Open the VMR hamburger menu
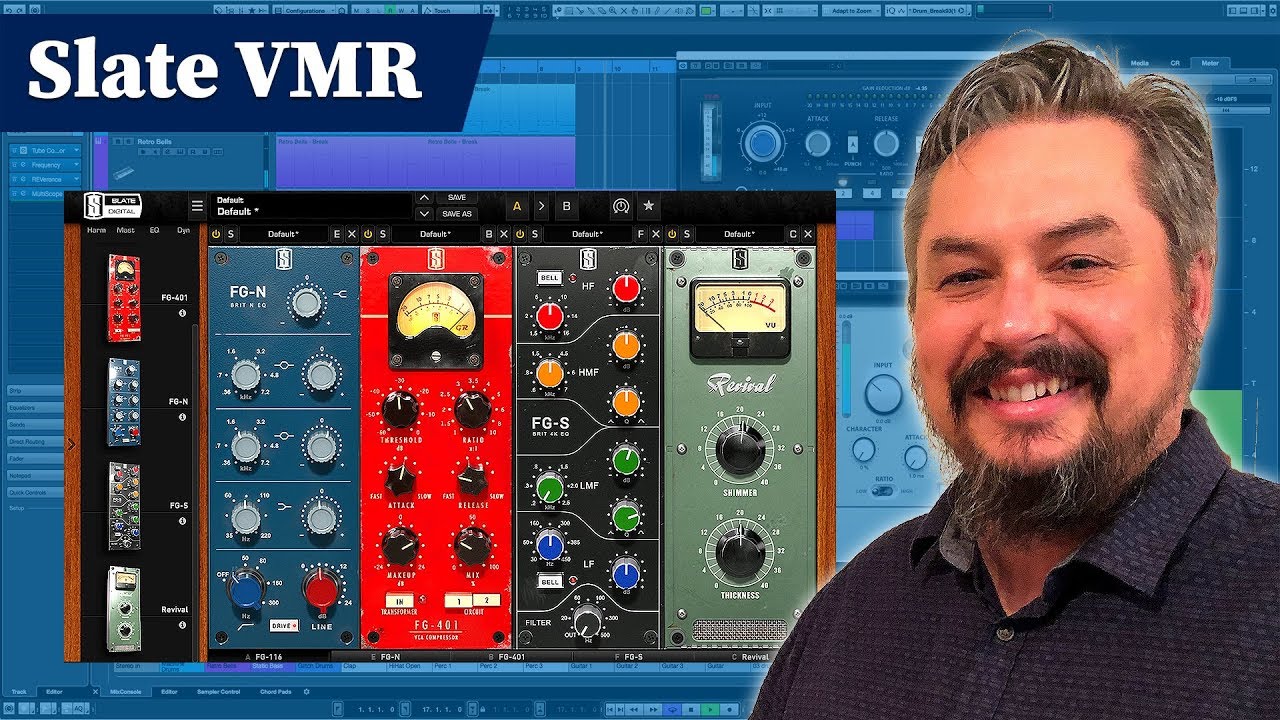 [x=197, y=207]
